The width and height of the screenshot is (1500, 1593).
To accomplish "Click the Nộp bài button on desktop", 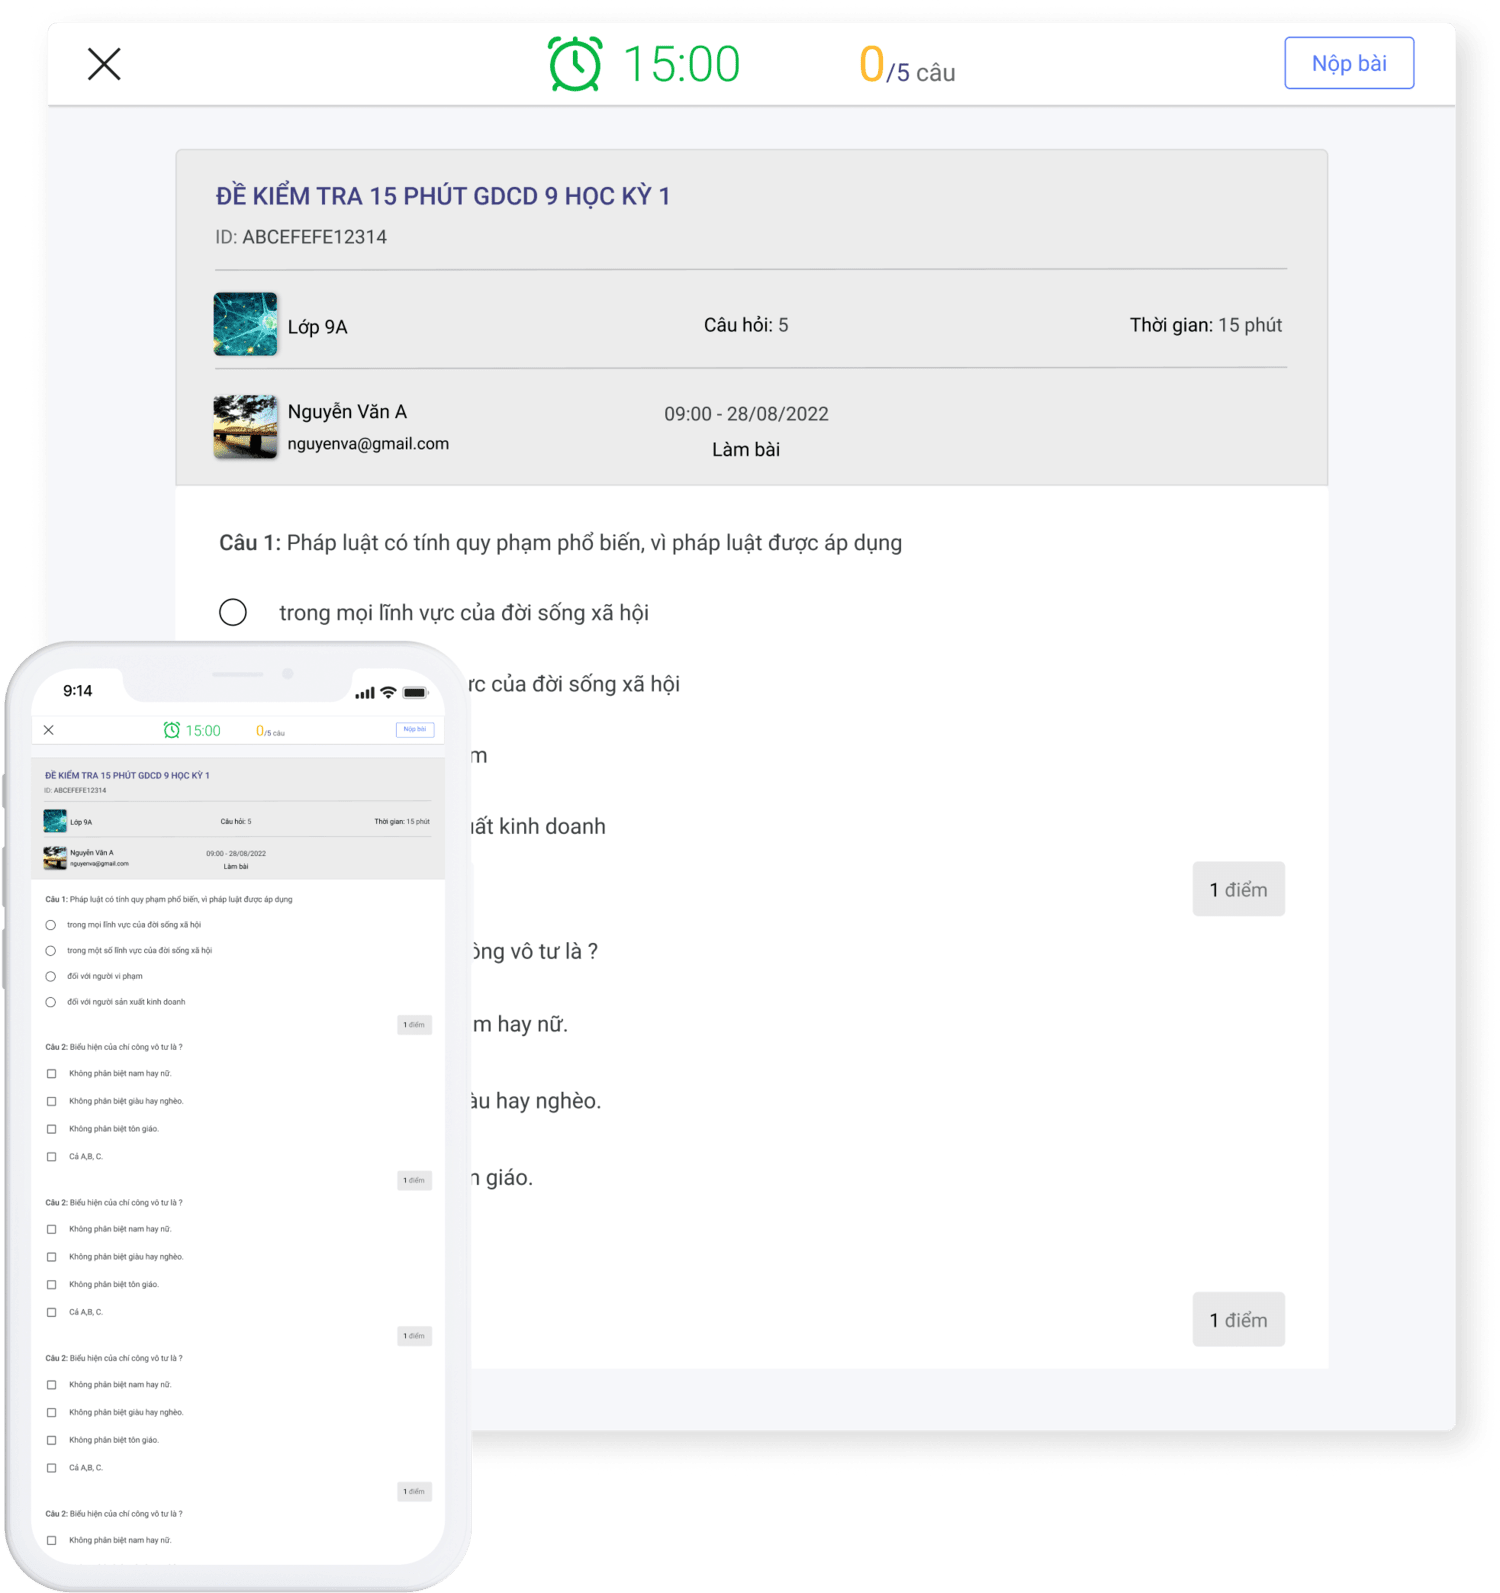I will pyautogui.click(x=1349, y=63).
